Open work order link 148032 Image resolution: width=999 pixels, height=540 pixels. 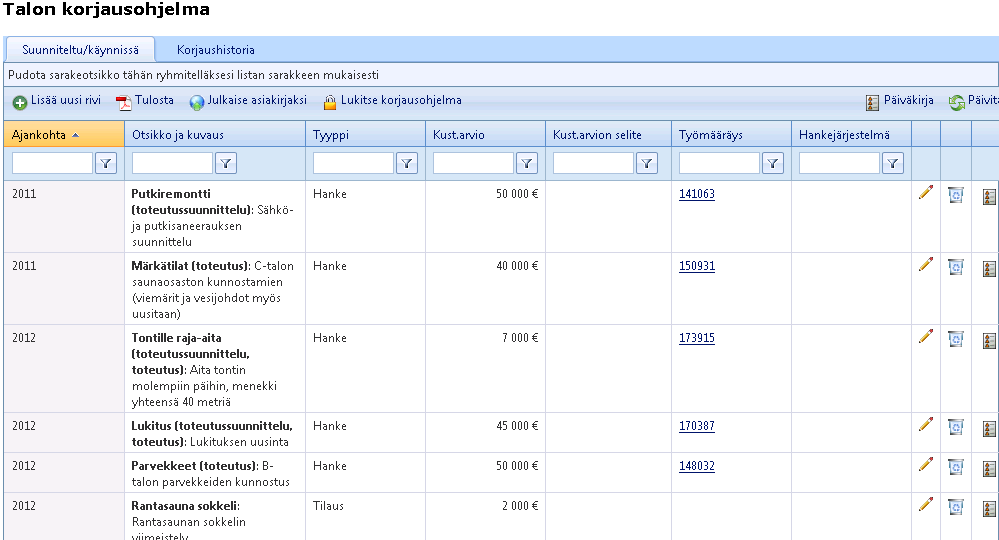(696, 465)
